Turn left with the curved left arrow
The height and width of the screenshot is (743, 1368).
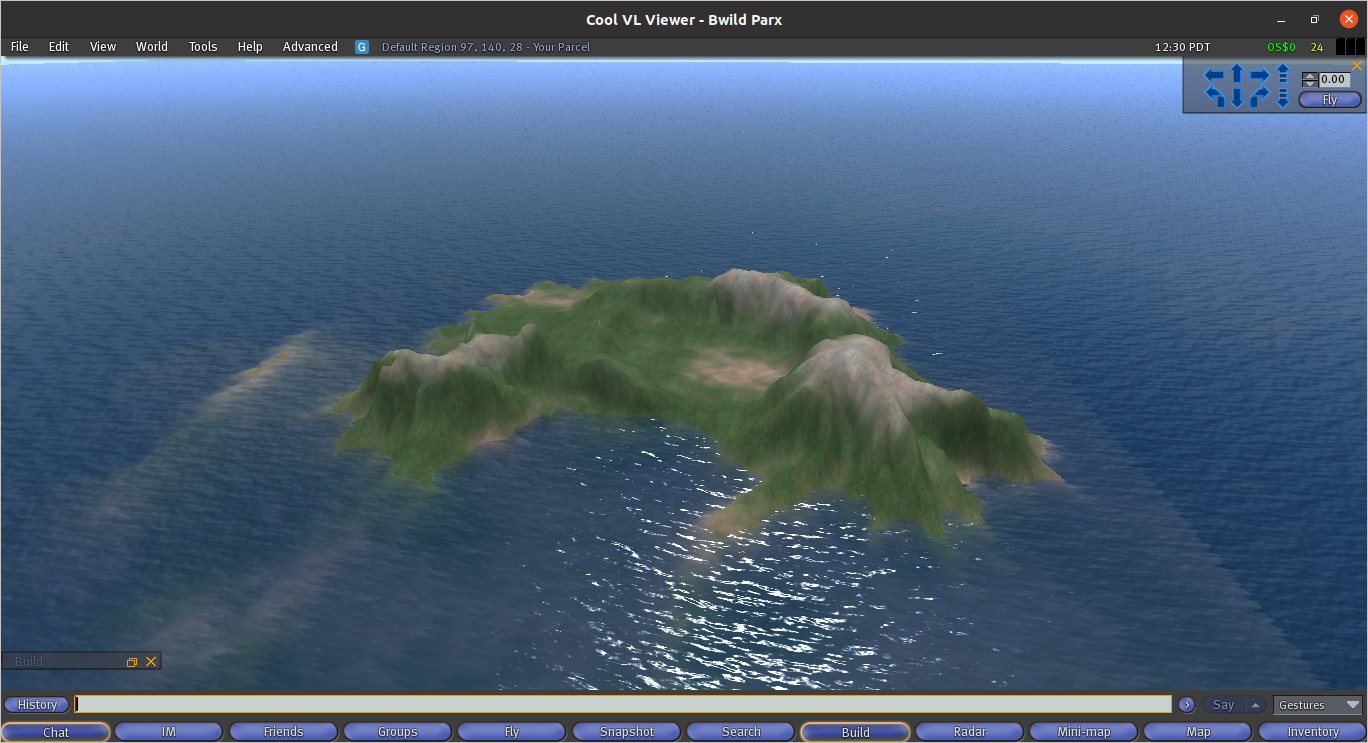1214,96
